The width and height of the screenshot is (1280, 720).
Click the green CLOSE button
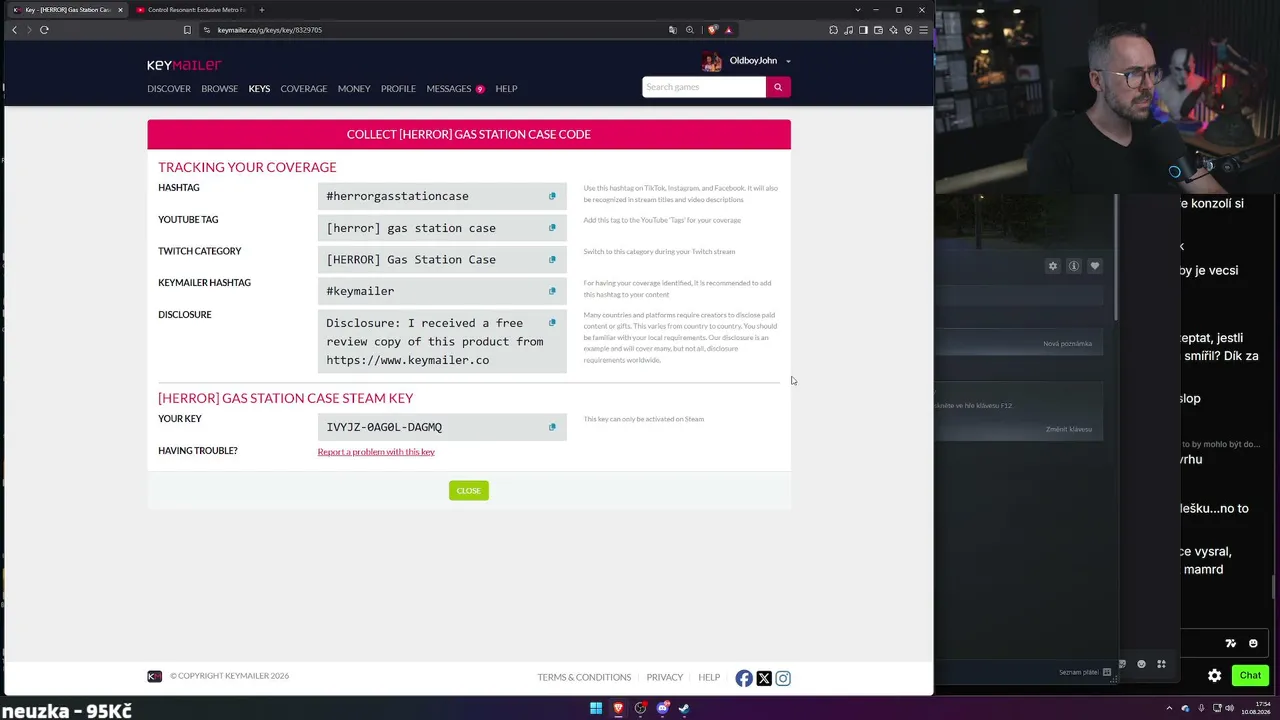click(469, 491)
